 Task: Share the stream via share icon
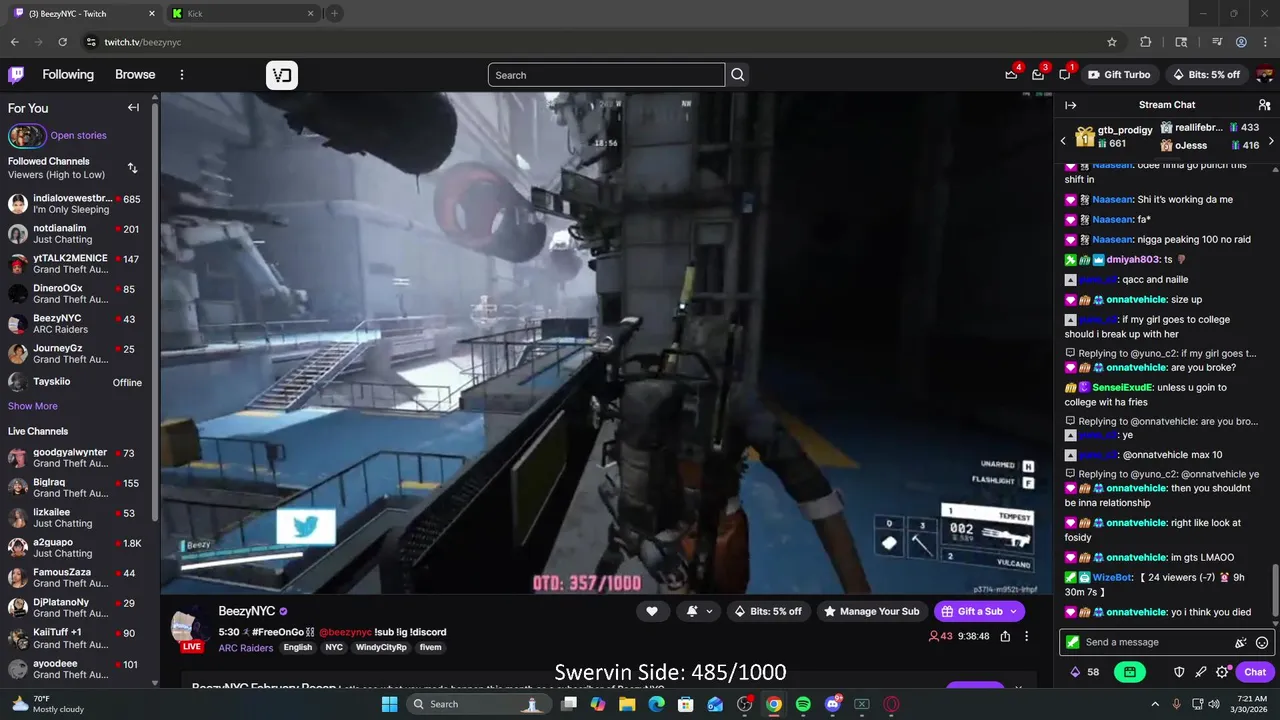click(1005, 636)
